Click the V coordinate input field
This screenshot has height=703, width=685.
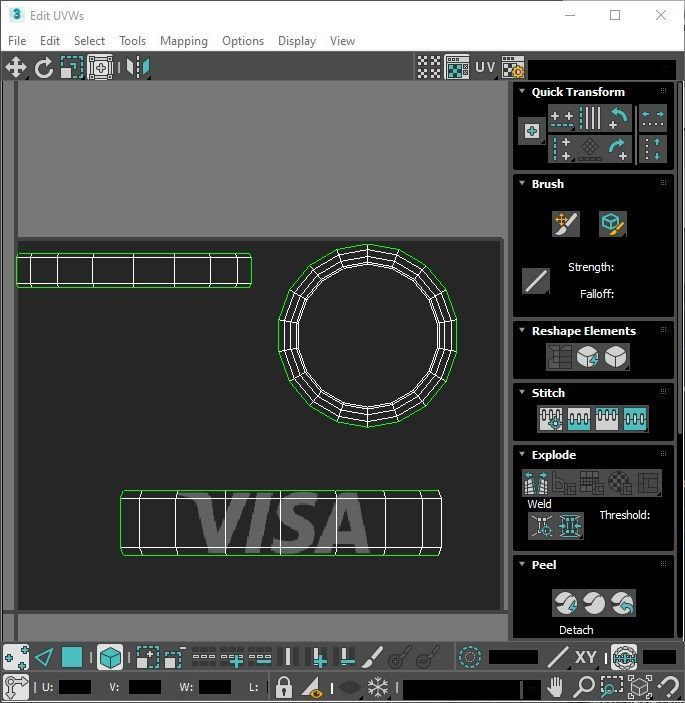click(x=144, y=687)
